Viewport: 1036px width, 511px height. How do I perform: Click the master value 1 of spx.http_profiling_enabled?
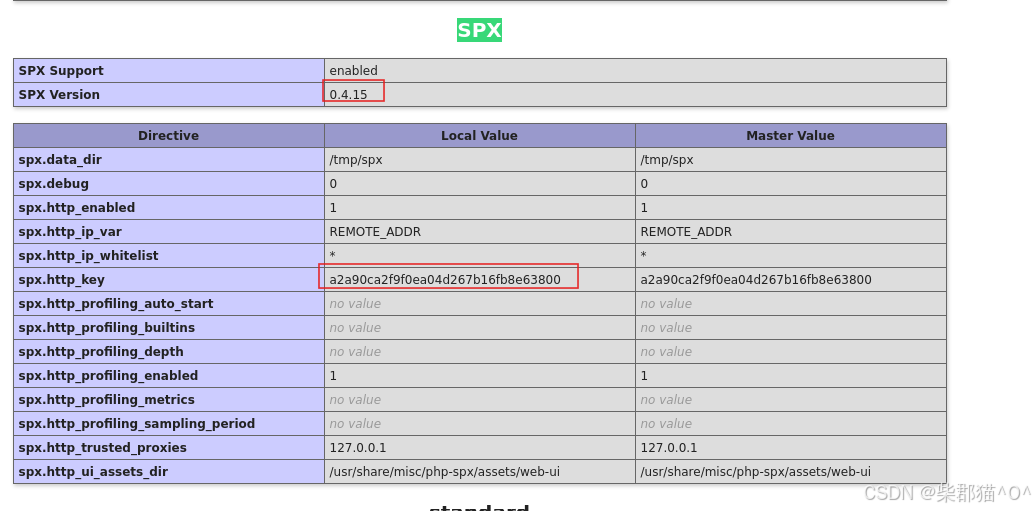[644, 375]
